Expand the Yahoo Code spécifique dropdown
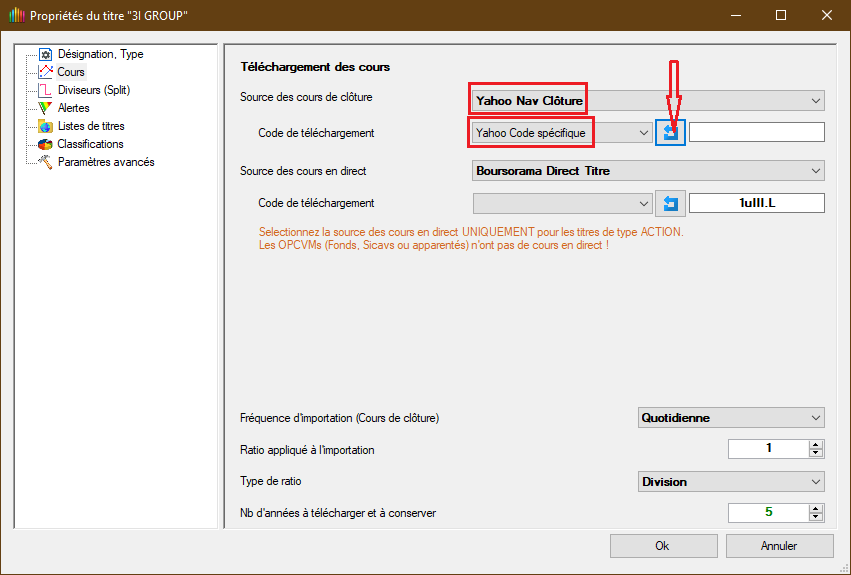 click(x=643, y=132)
